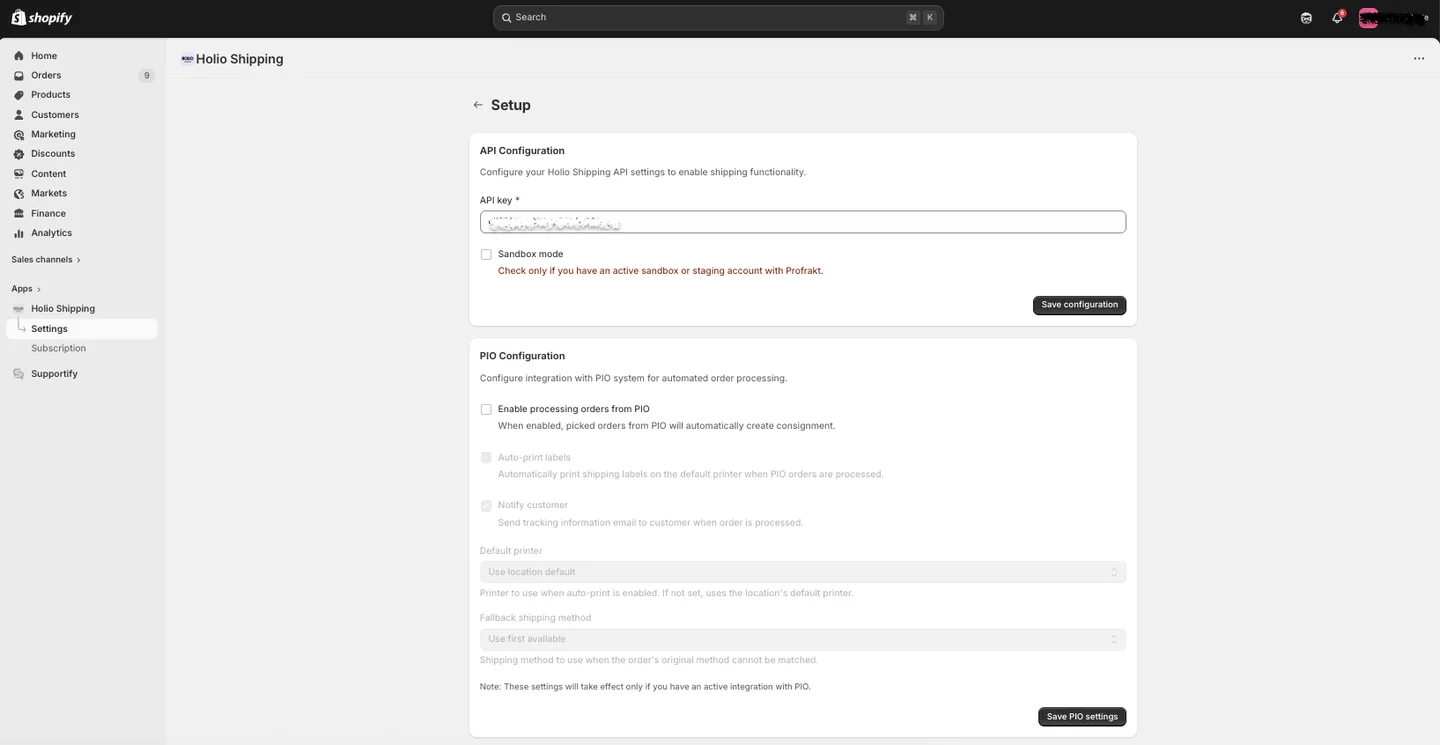
Task: Open the Fallback shipping method dropdown
Action: coord(803,639)
